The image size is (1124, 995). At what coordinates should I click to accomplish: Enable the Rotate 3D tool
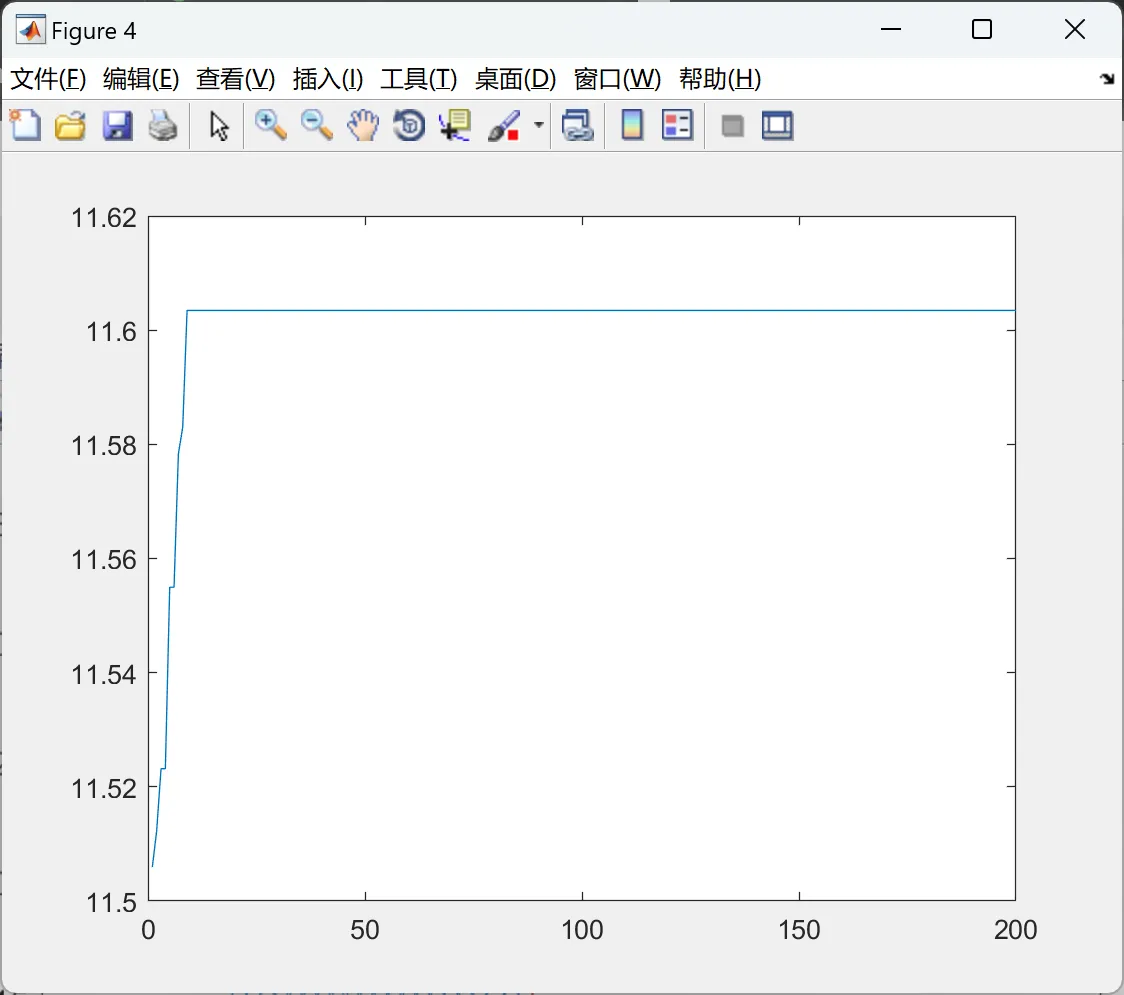[409, 125]
